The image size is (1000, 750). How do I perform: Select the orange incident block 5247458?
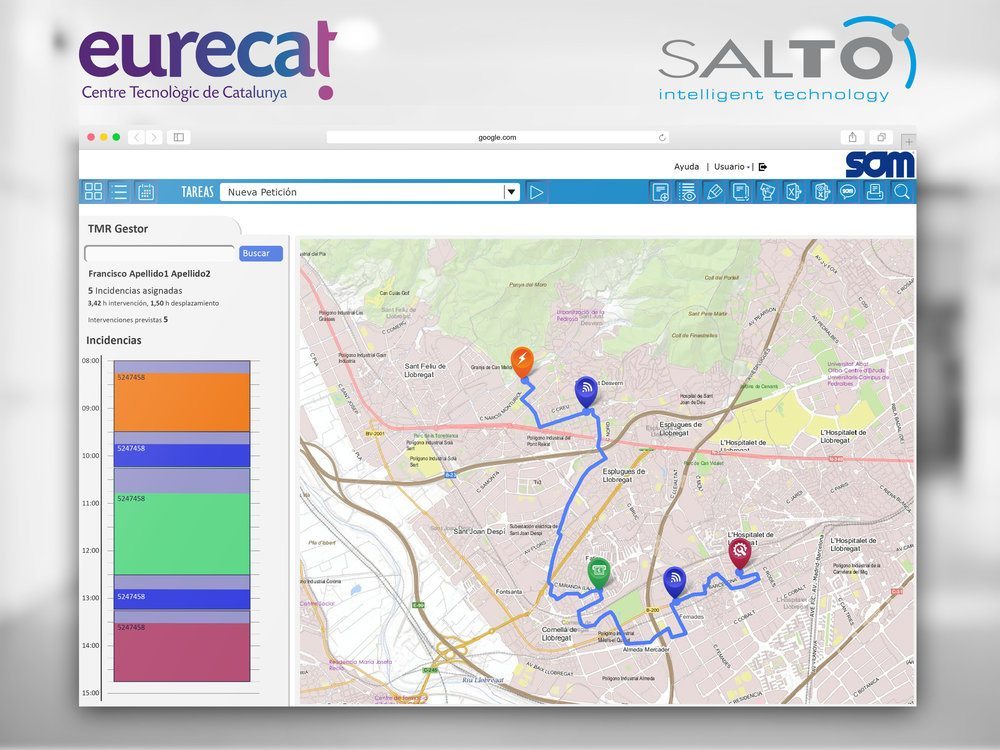[x=181, y=401]
